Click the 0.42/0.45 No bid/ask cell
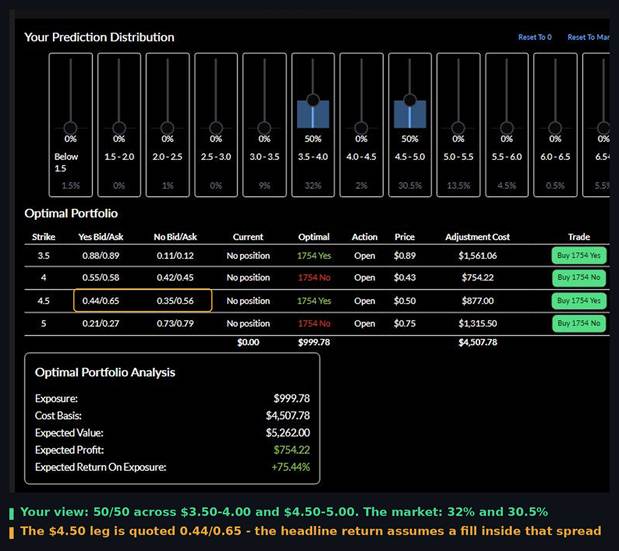Image resolution: width=619 pixels, height=551 pixels. 175,277
